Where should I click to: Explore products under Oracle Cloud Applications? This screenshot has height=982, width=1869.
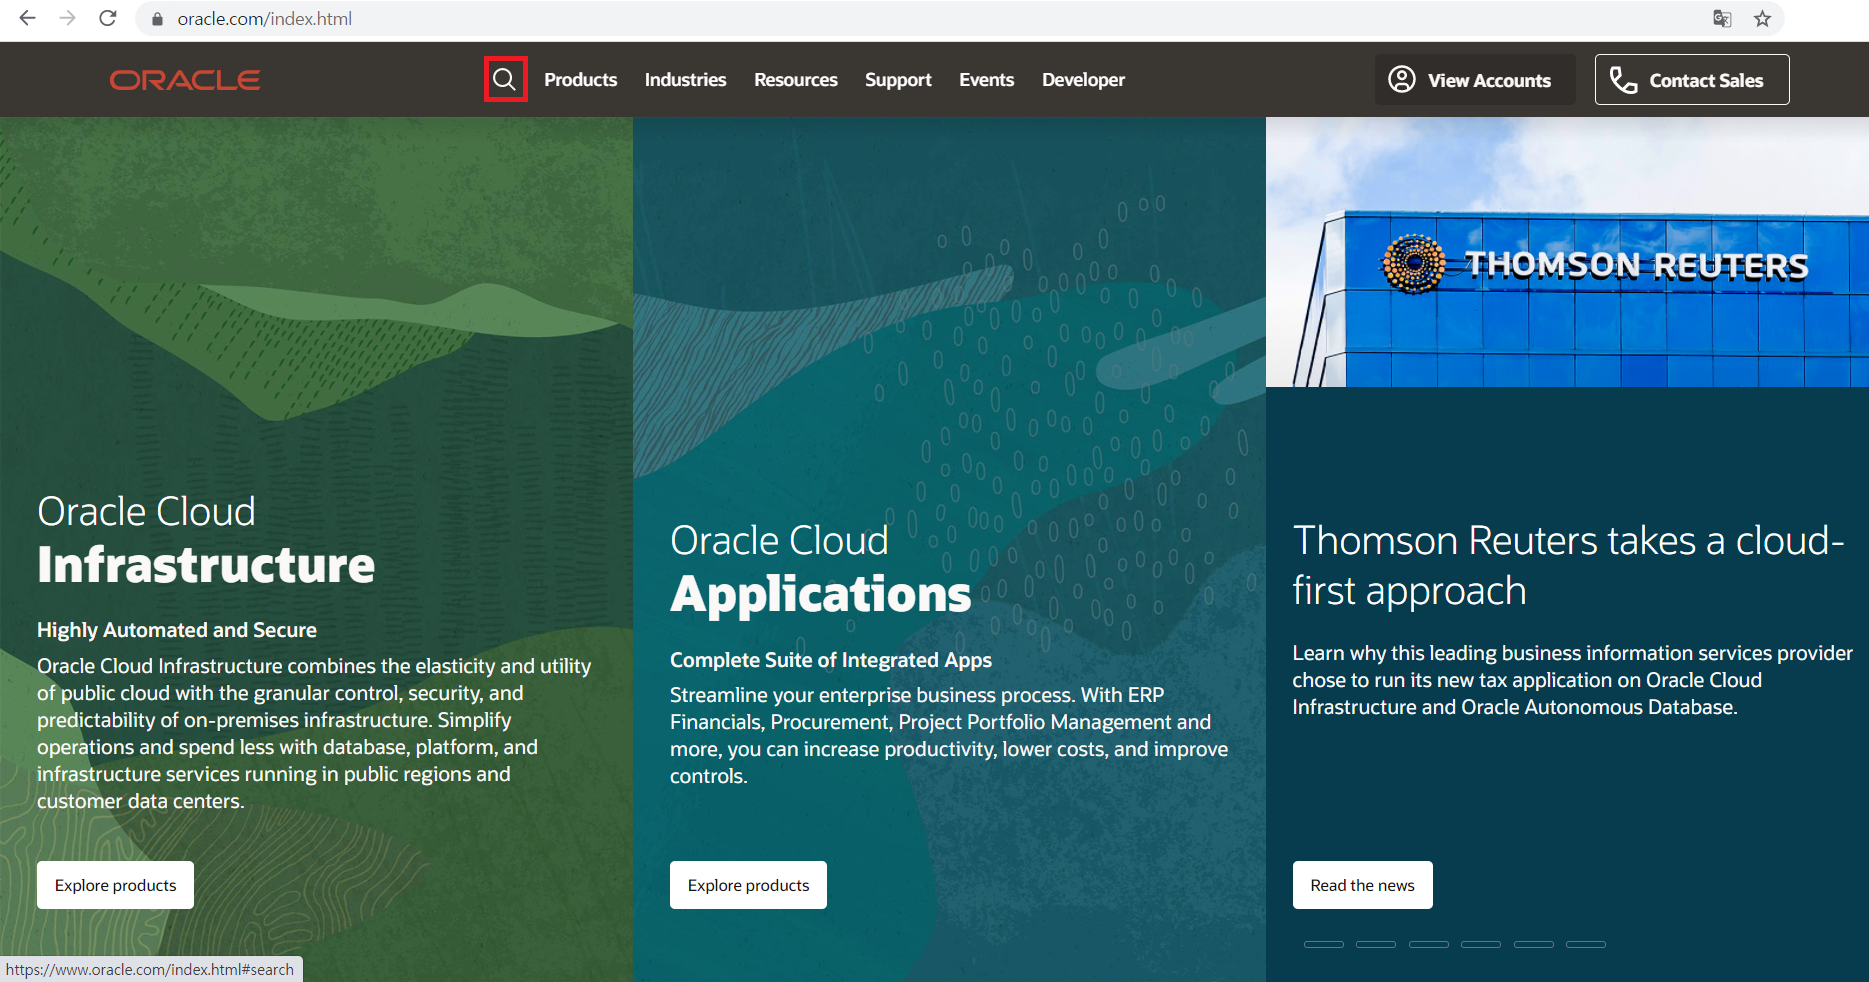pos(748,885)
